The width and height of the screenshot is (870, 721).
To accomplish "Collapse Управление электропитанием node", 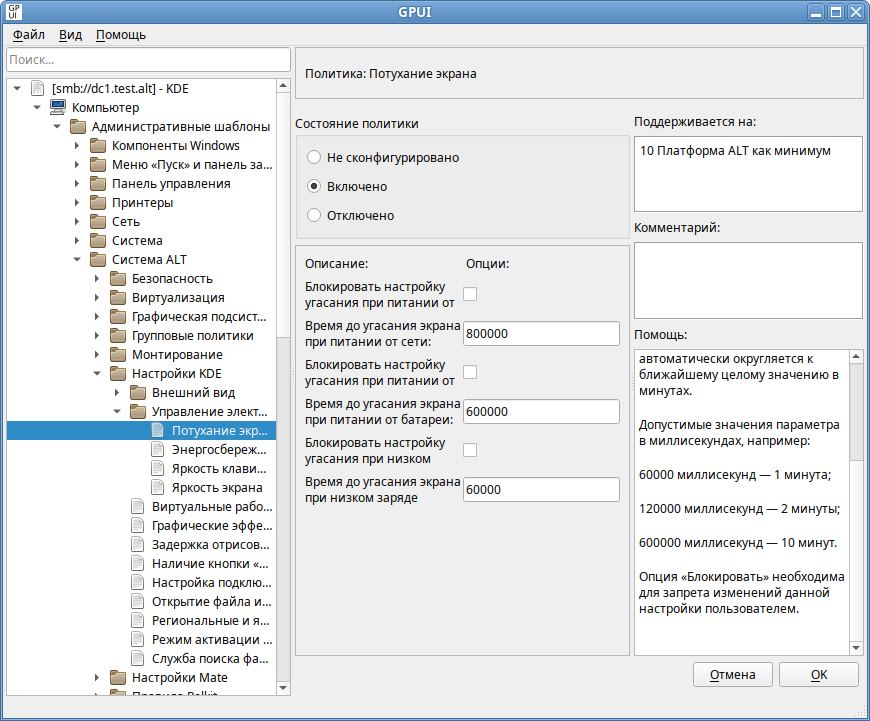I will coord(117,411).
